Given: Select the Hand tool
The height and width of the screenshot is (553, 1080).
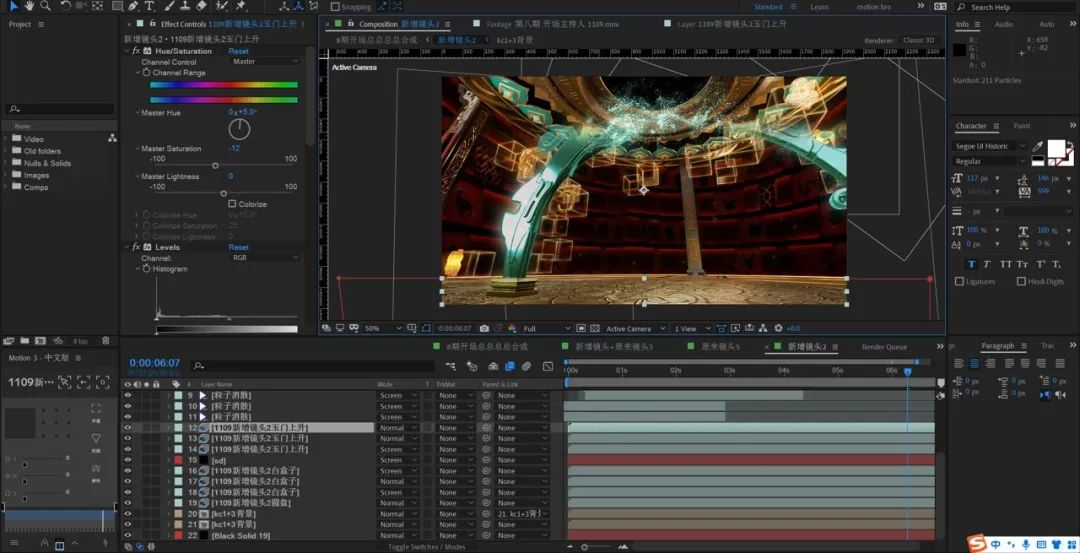Looking at the screenshot, I should click(30, 6).
